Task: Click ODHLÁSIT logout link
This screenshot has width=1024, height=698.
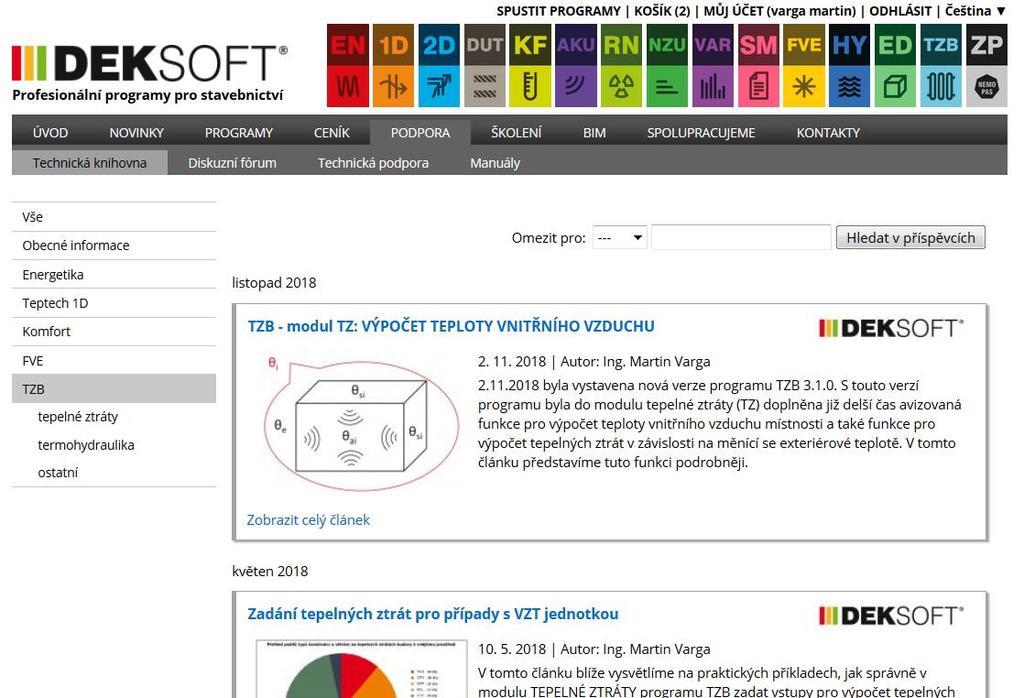Action: pos(900,11)
